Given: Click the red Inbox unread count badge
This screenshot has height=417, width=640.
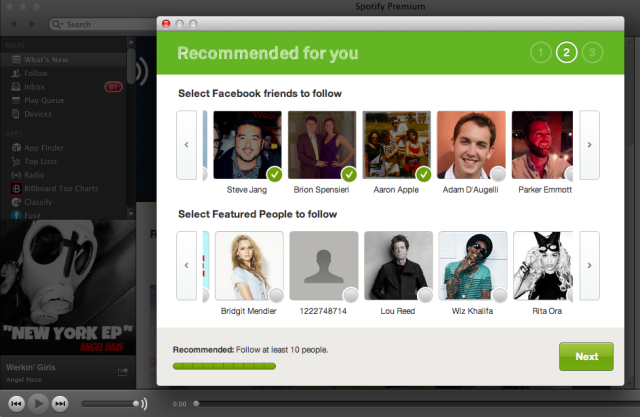Looking at the screenshot, I should pos(113,87).
